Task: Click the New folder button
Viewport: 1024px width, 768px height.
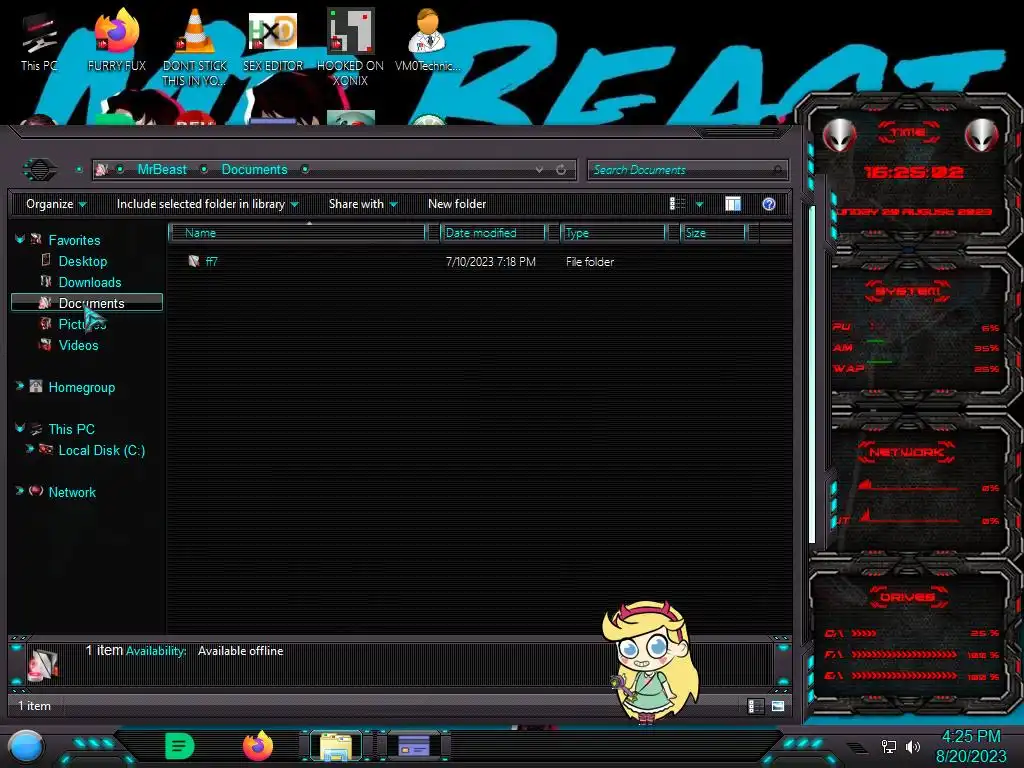Action: point(457,204)
